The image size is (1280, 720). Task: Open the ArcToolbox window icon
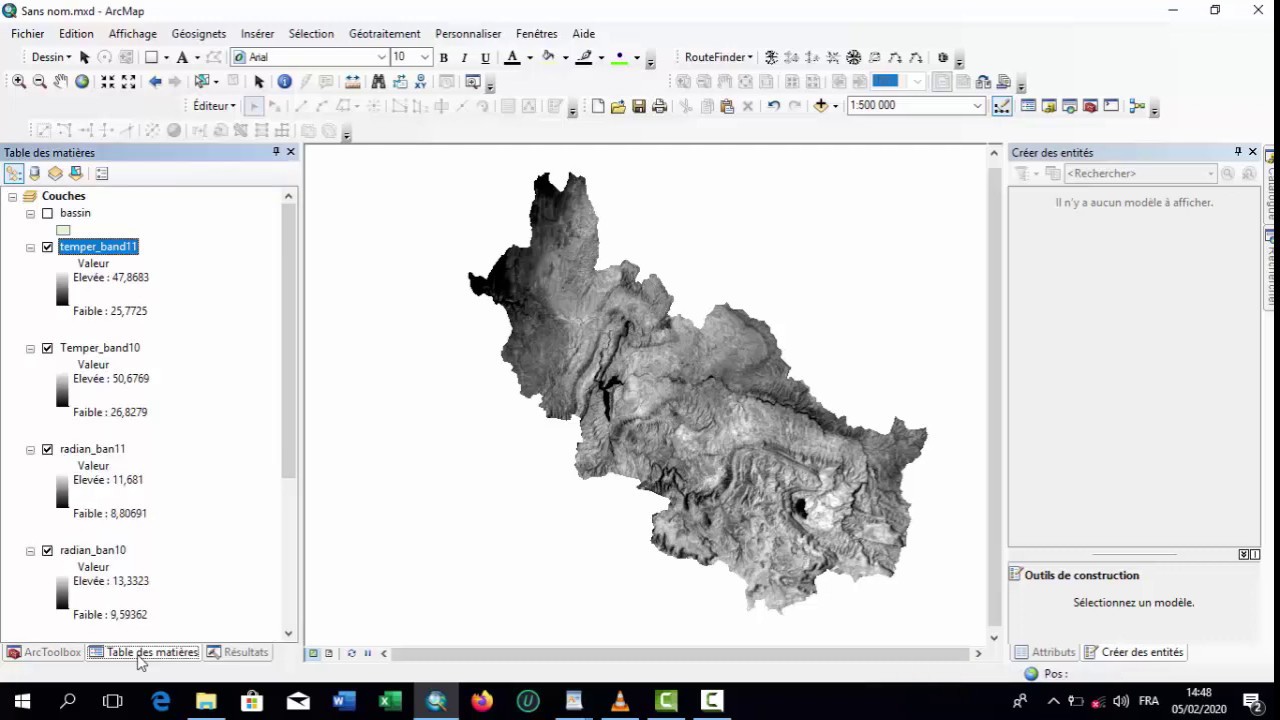point(1091,106)
